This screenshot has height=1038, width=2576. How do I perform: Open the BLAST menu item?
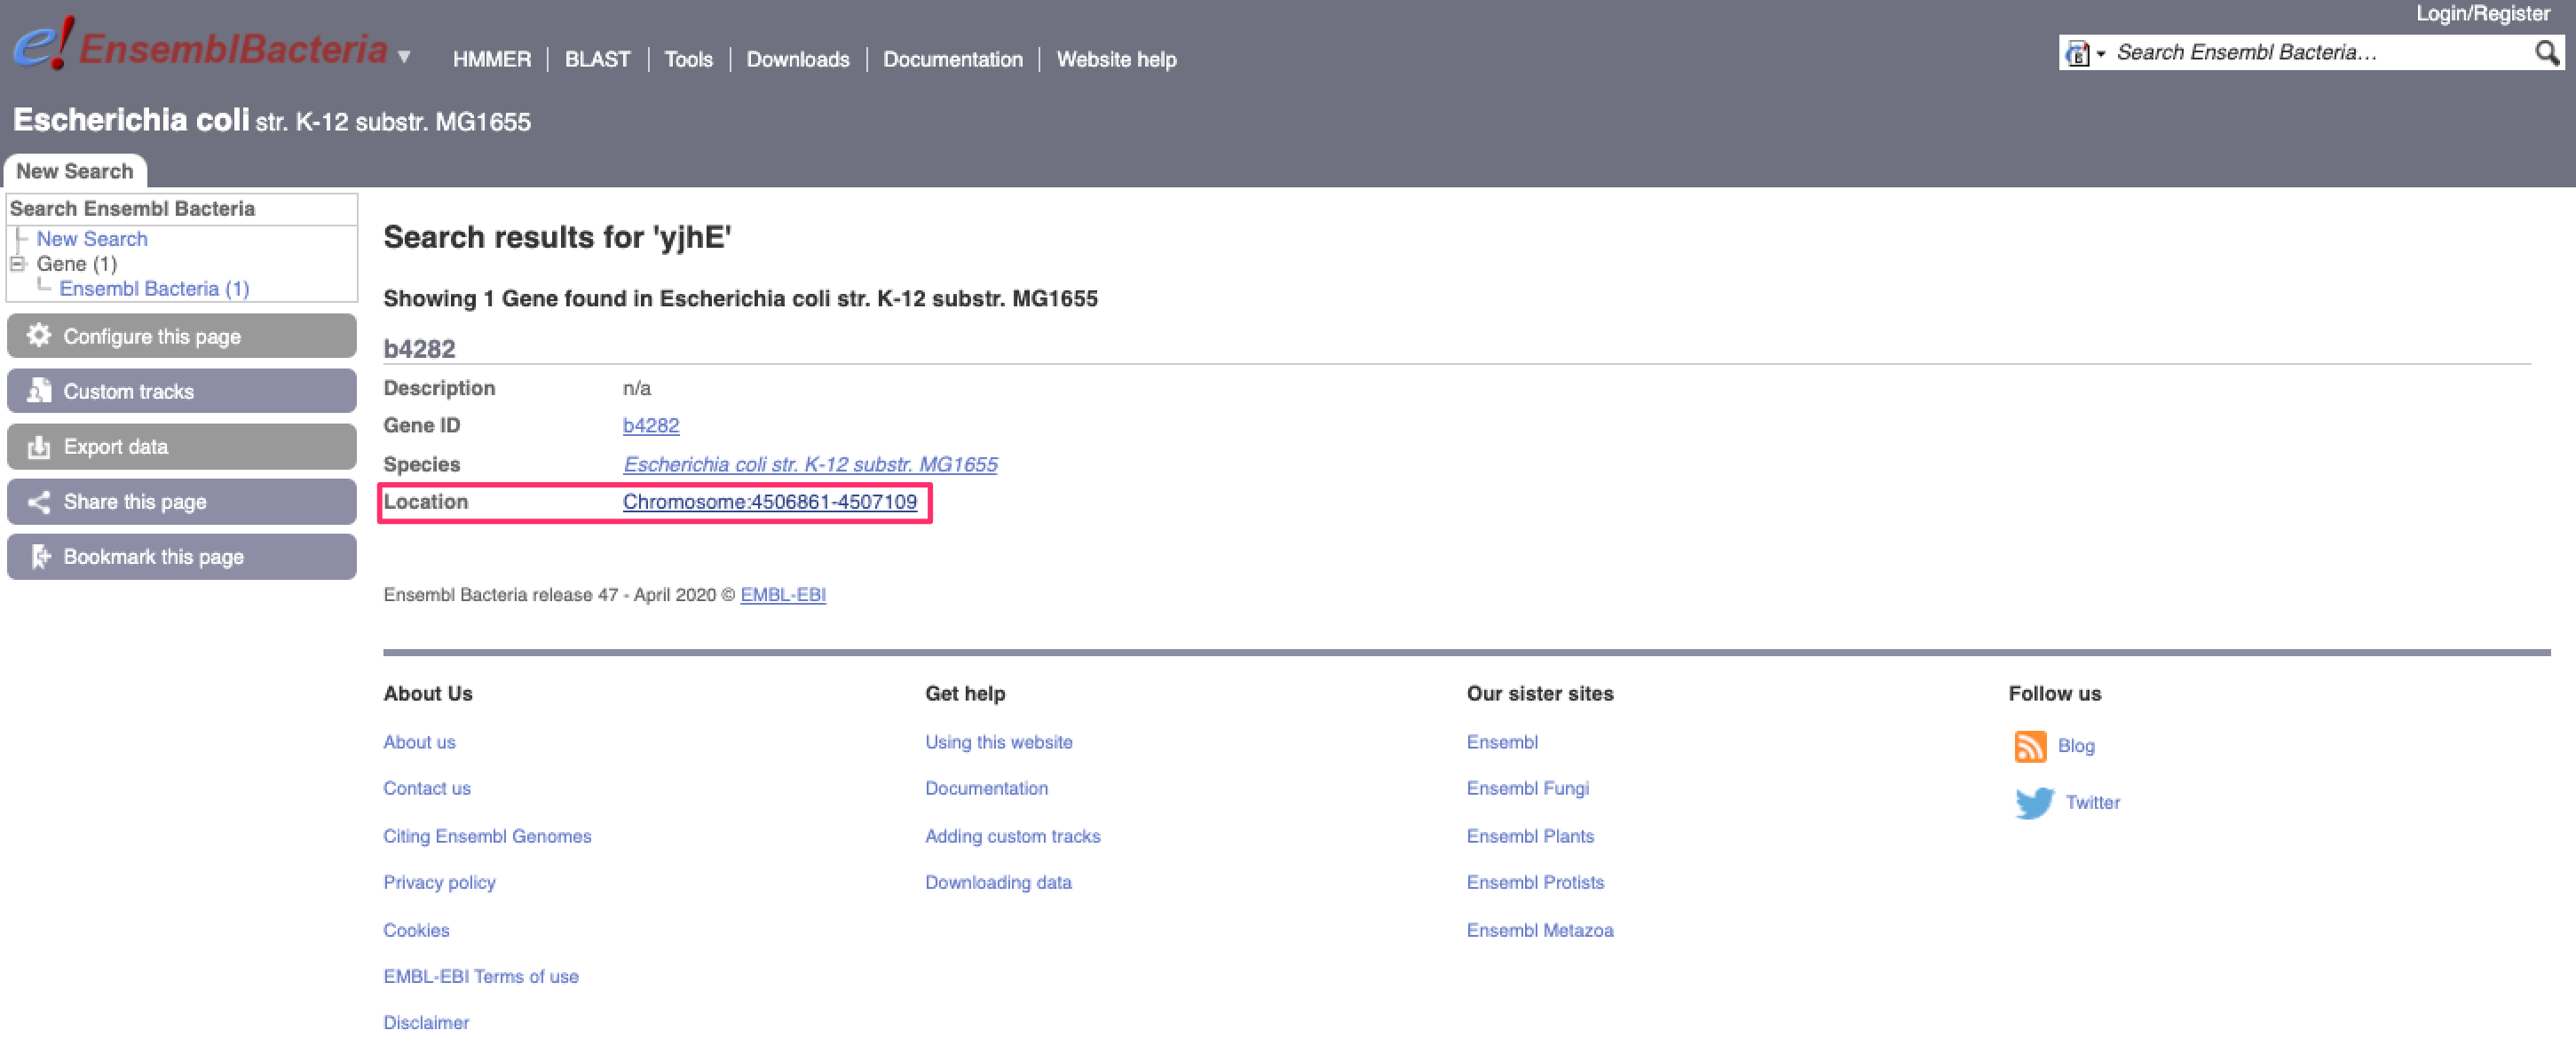point(597,59)
